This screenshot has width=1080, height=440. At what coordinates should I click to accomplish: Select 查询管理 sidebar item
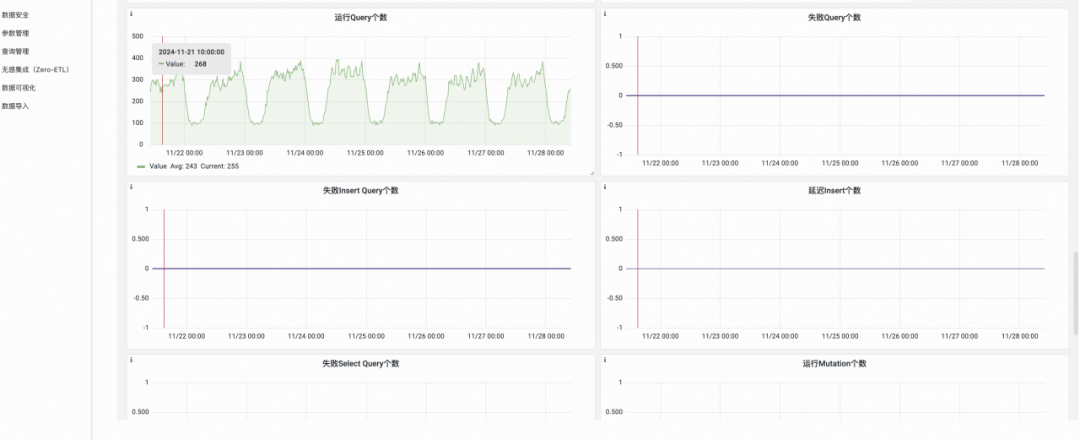(x=15, y=51)
